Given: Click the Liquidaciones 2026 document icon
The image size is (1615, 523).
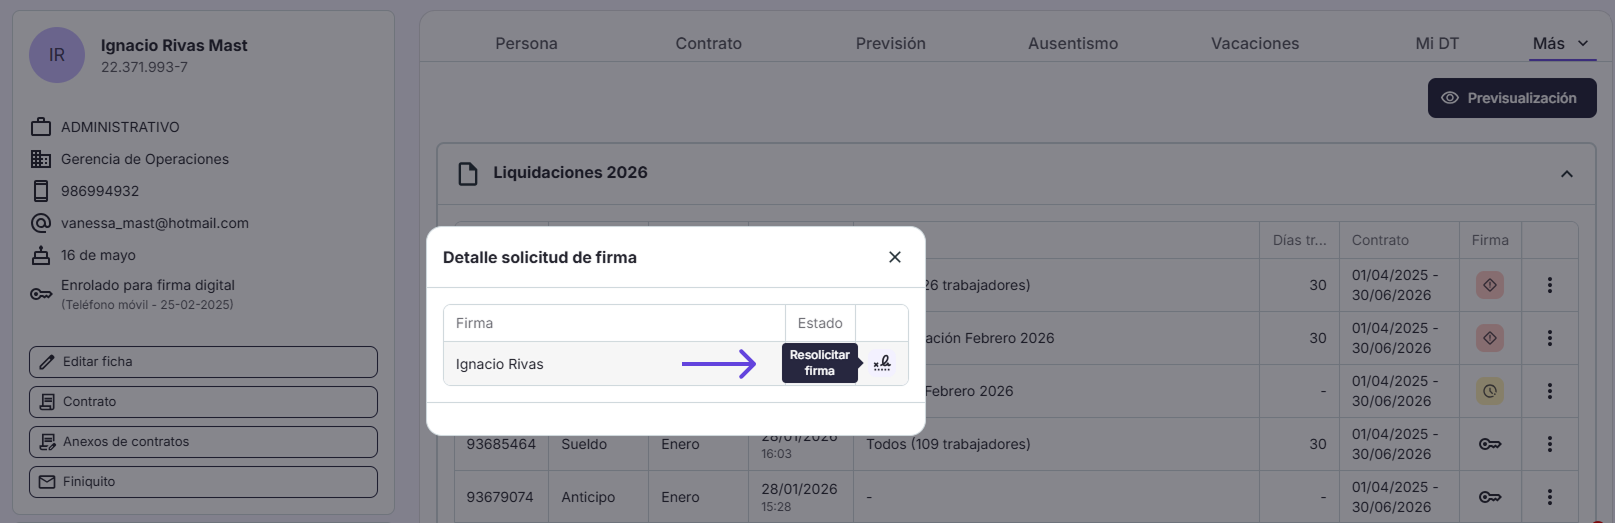Looking at the screenshot, I should 468,173.
